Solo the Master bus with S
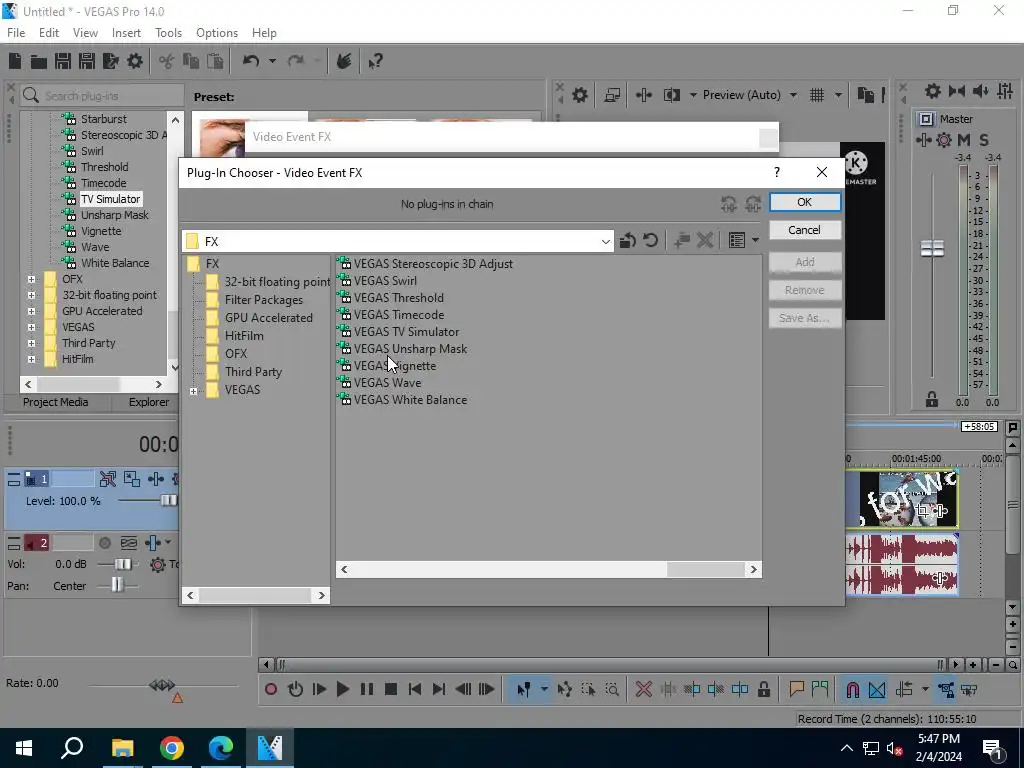 [x=984, y=140]
